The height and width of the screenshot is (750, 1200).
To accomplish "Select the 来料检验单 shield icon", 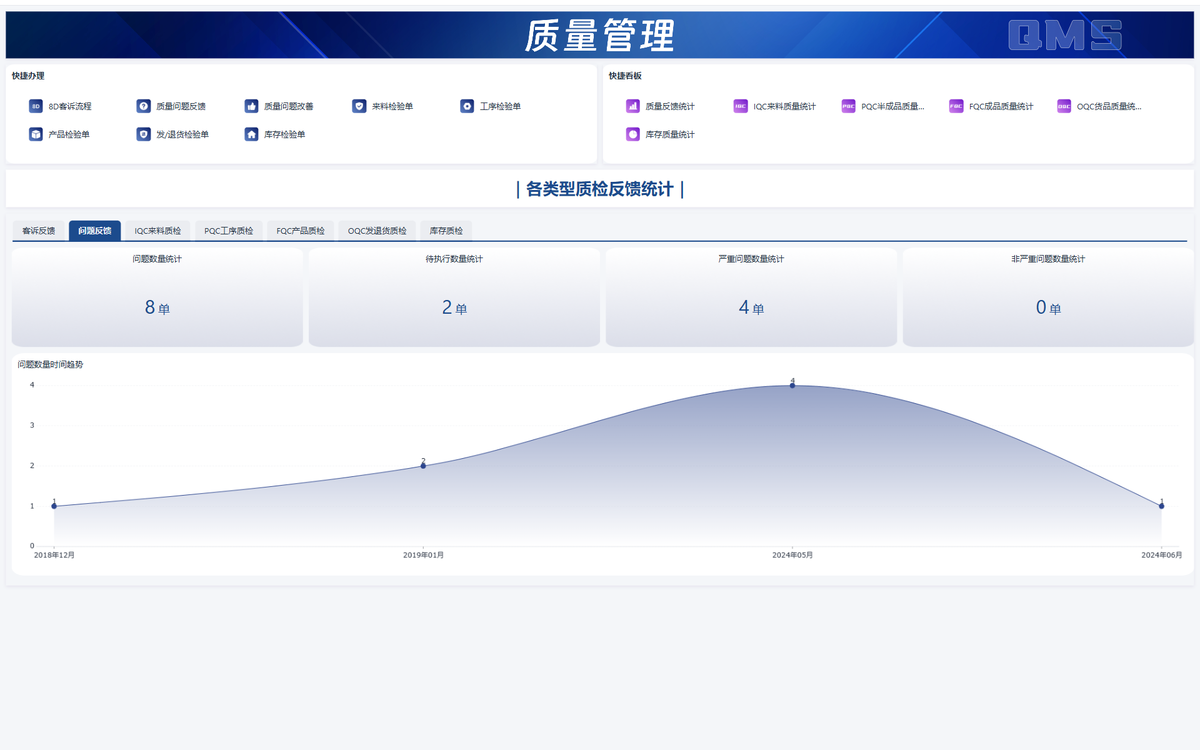I will [x=360, y=106].
